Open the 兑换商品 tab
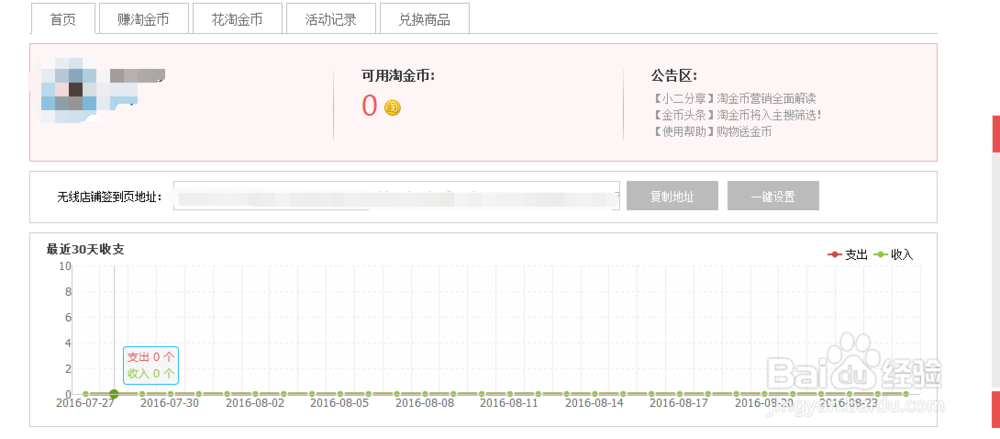This screenshot has height=439, width=1000. pos(425,19)
